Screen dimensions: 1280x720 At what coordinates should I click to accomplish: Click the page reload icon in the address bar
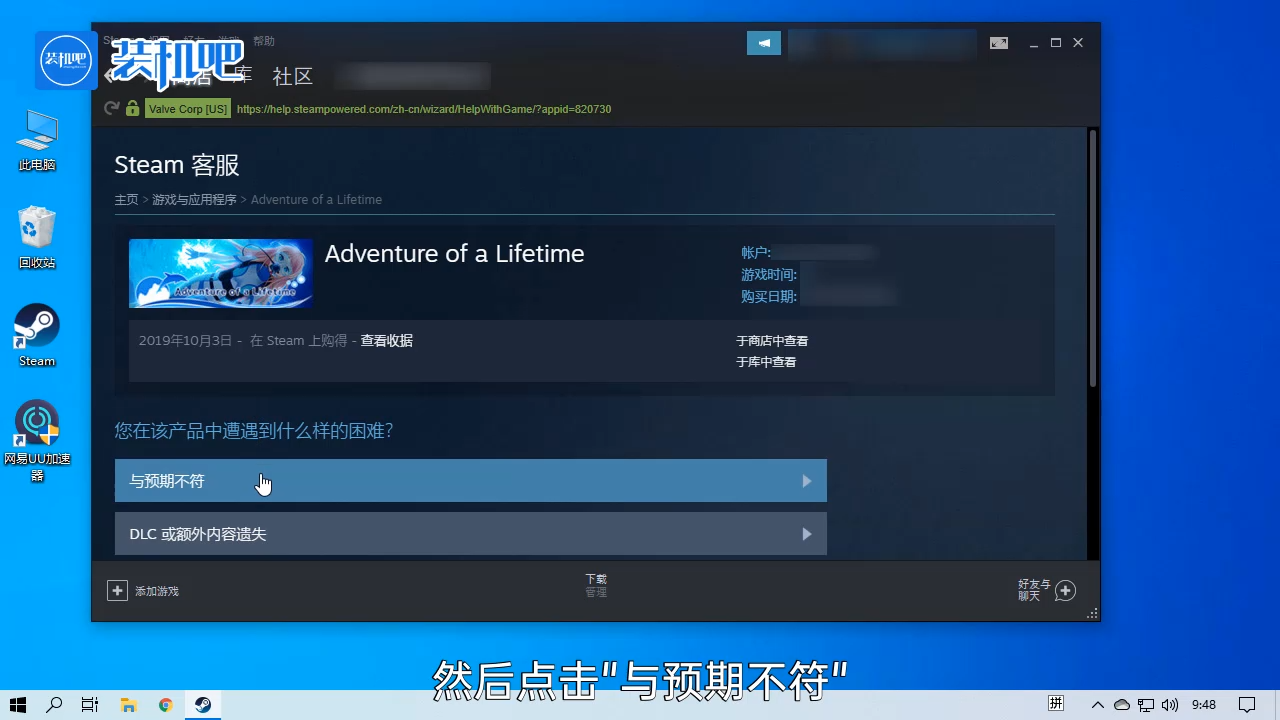pyautogui.click(x=112, y=109)
